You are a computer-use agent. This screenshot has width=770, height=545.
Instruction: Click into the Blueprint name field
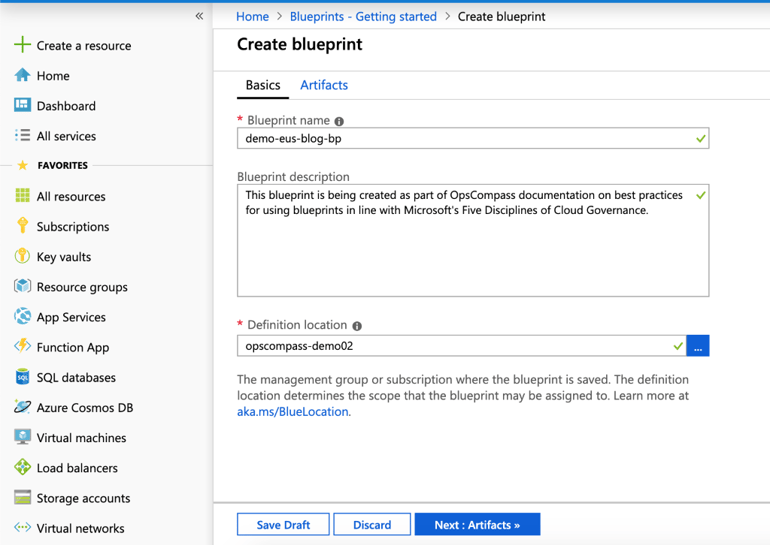click(x=473, y=138)
